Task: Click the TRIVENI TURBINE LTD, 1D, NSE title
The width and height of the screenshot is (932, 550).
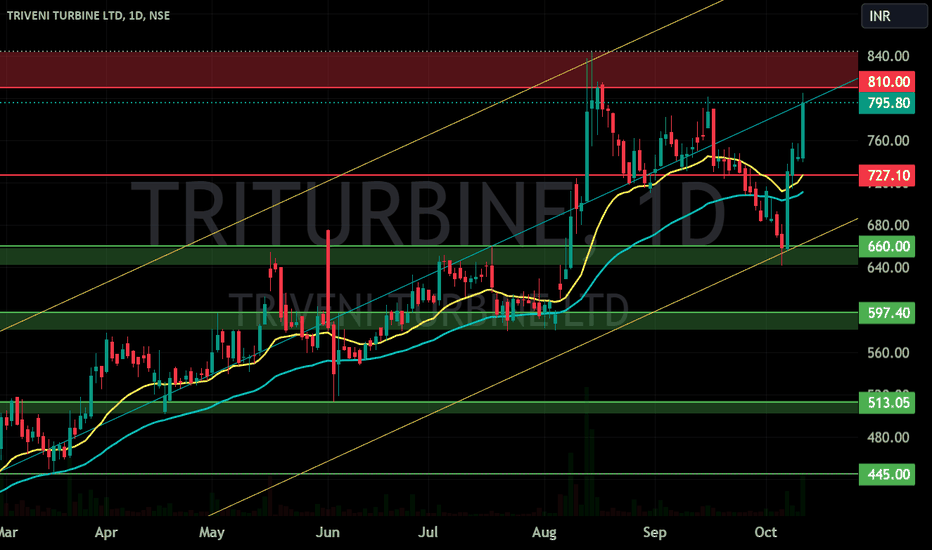Action: tap(88, 15)
